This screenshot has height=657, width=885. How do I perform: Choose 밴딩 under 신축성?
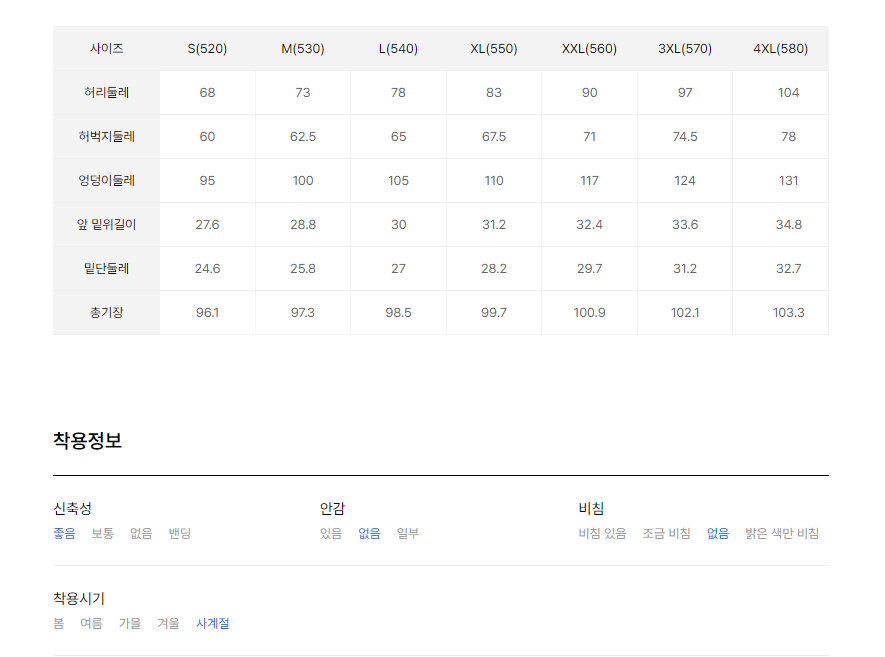[179, 533]
